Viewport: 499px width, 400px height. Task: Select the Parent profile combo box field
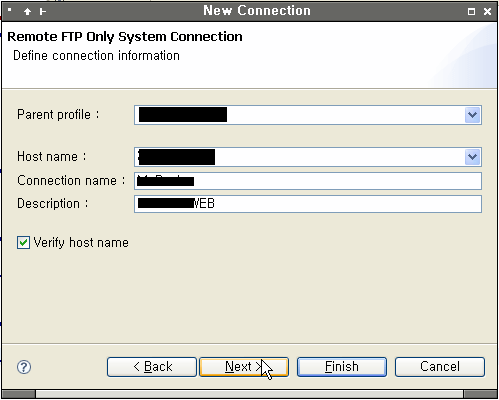[308, 115]
